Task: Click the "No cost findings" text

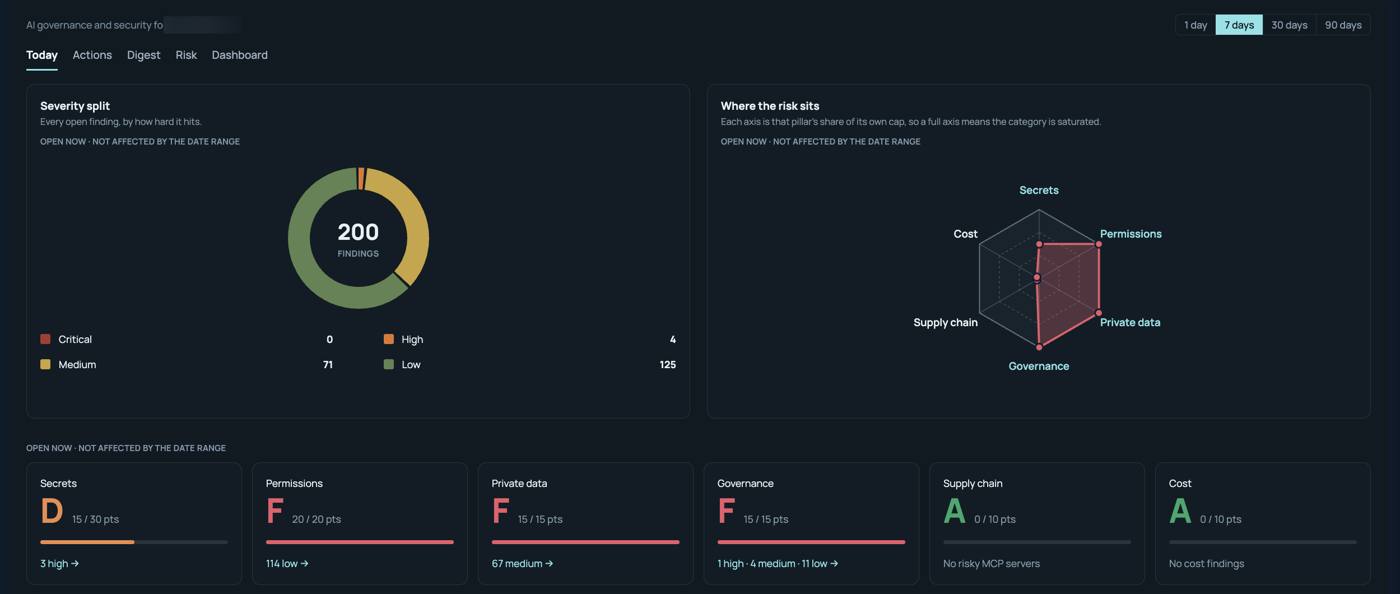Action: (1206, 564)
